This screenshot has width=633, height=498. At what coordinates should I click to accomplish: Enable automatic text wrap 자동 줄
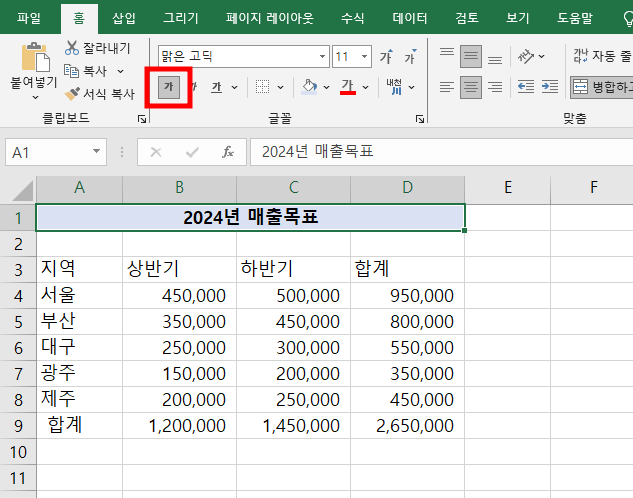(x=602, y=56)
